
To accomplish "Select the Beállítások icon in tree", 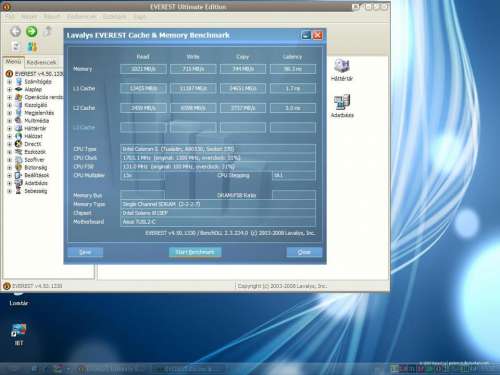I will pyautogui.click(x=19, y=175).
